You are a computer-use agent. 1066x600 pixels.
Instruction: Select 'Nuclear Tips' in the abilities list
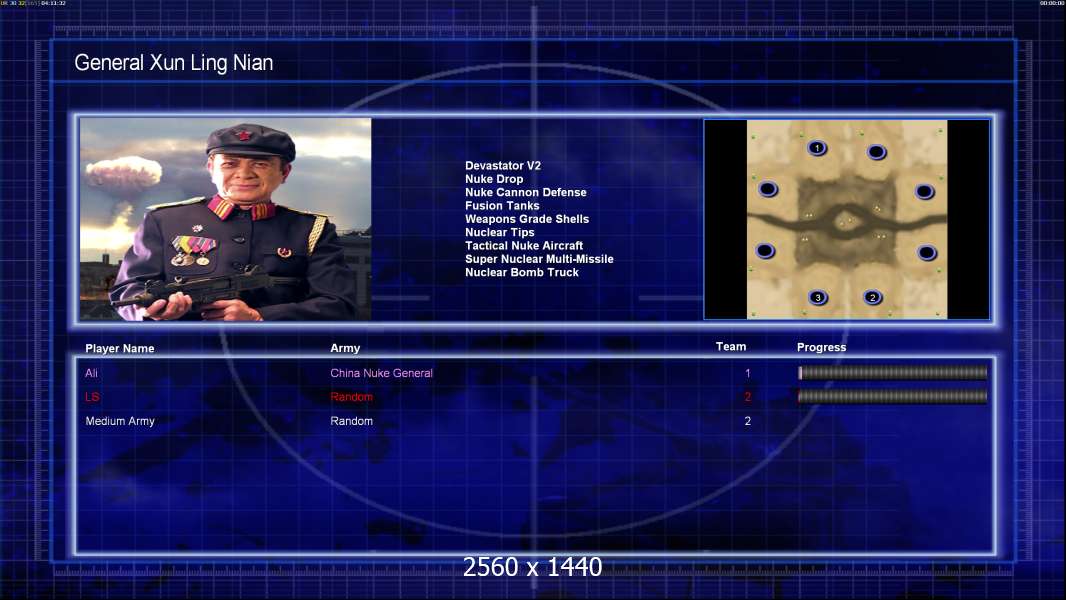click(500, 232)
